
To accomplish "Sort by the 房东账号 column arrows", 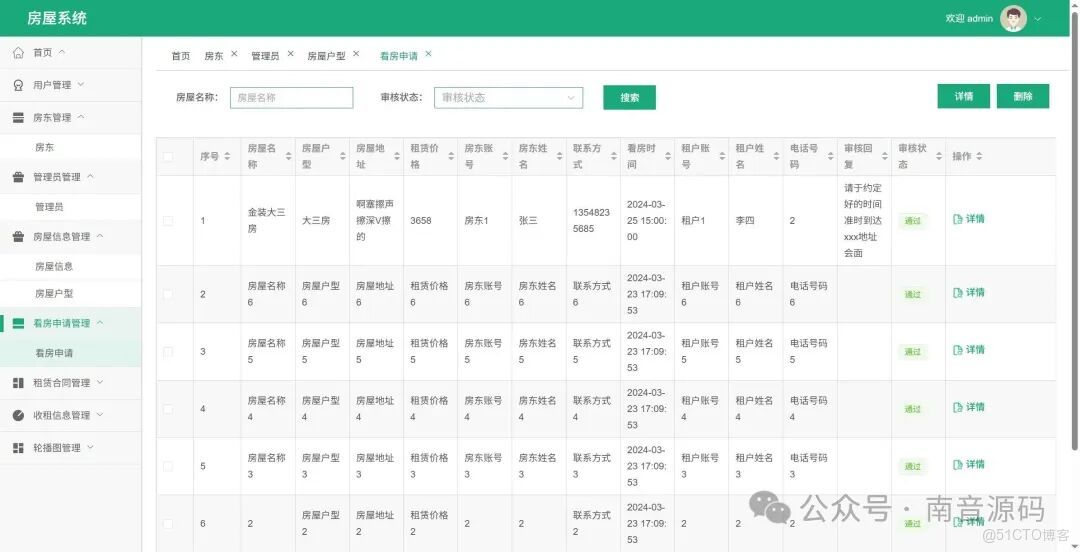I will tap(505, 156).
